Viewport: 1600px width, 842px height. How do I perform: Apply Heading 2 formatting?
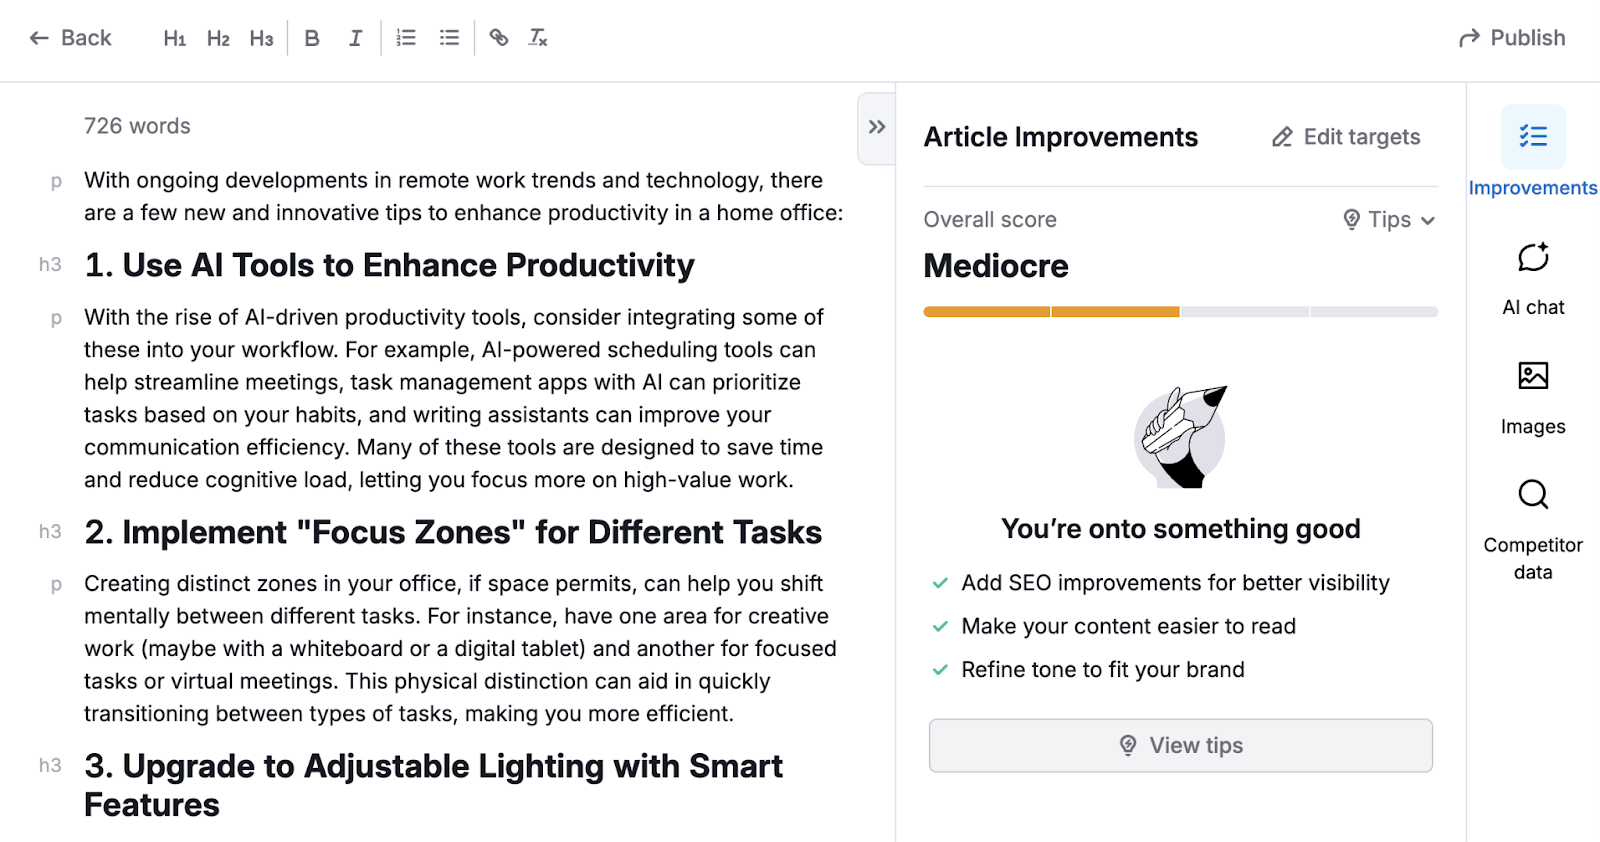click(x=218, y=38)
